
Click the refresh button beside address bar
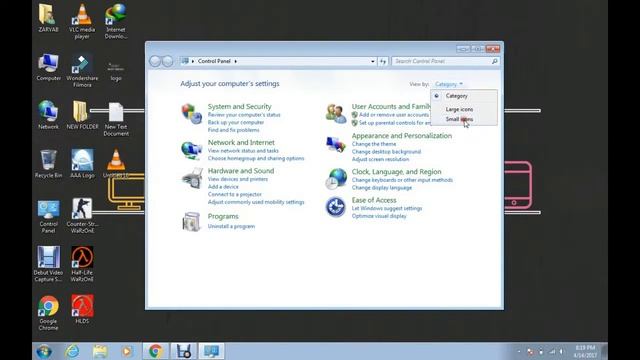(383, 61)
